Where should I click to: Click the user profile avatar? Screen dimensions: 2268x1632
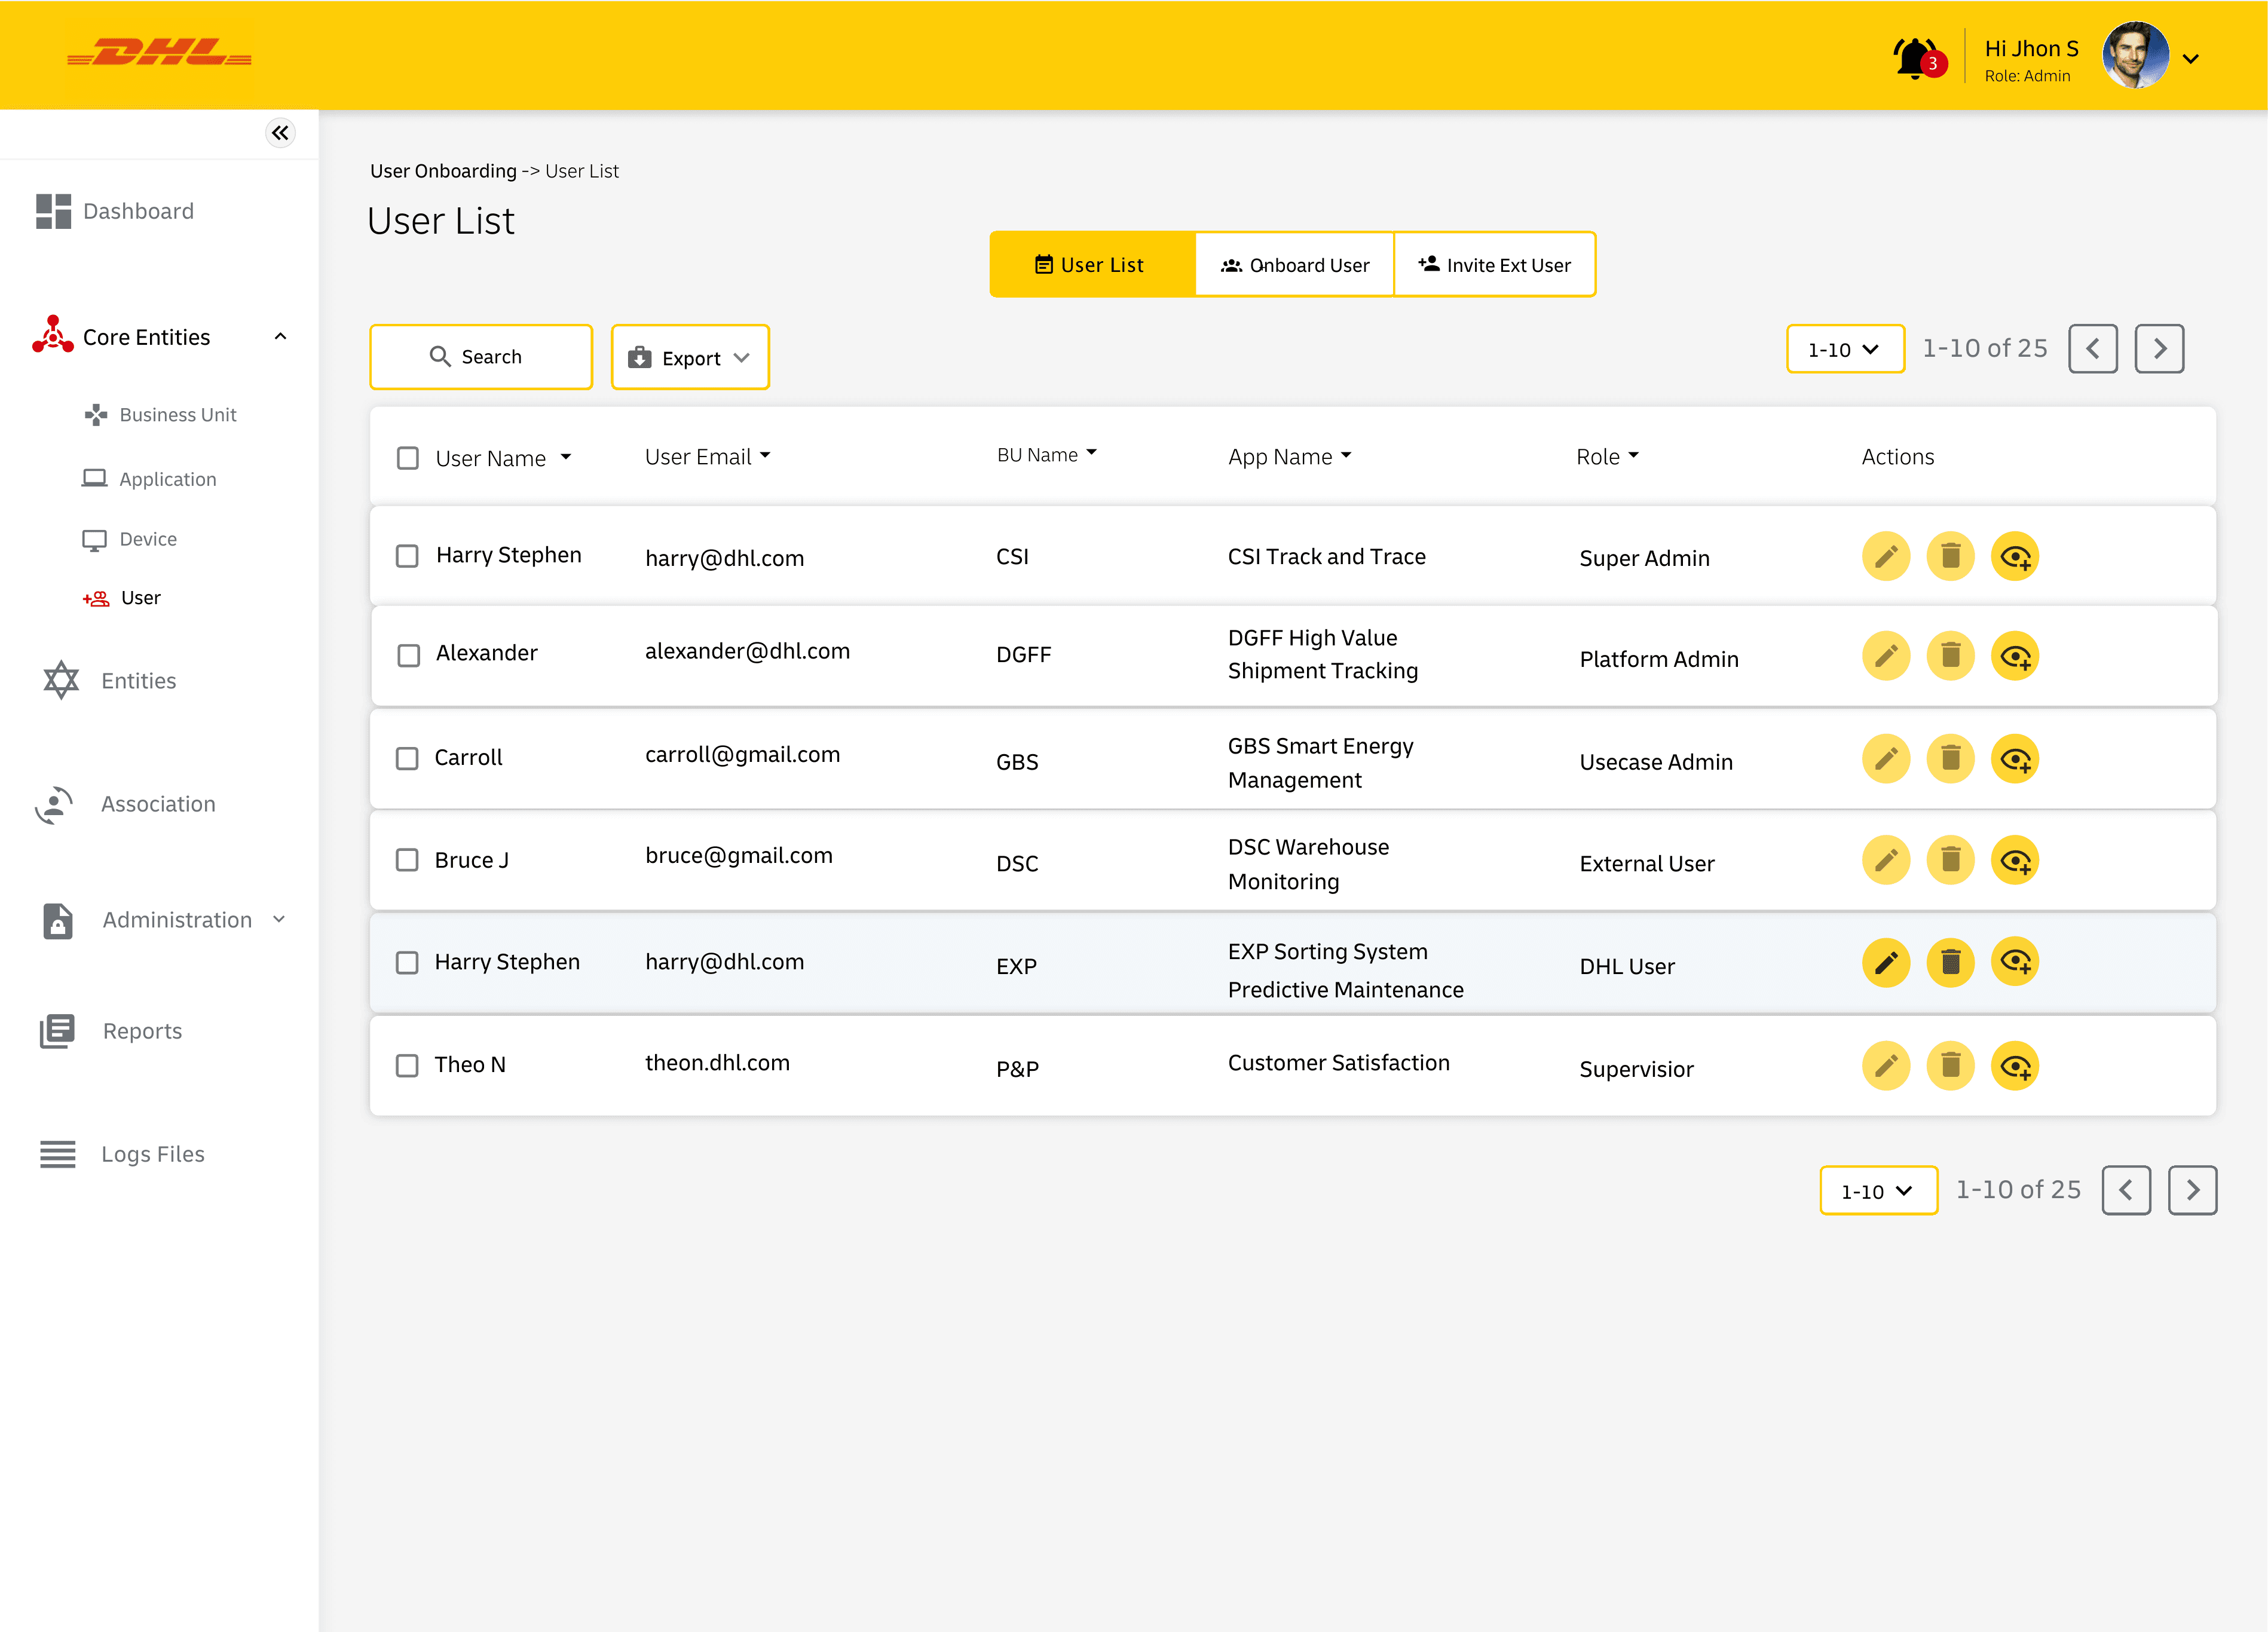pos(2136,56)
